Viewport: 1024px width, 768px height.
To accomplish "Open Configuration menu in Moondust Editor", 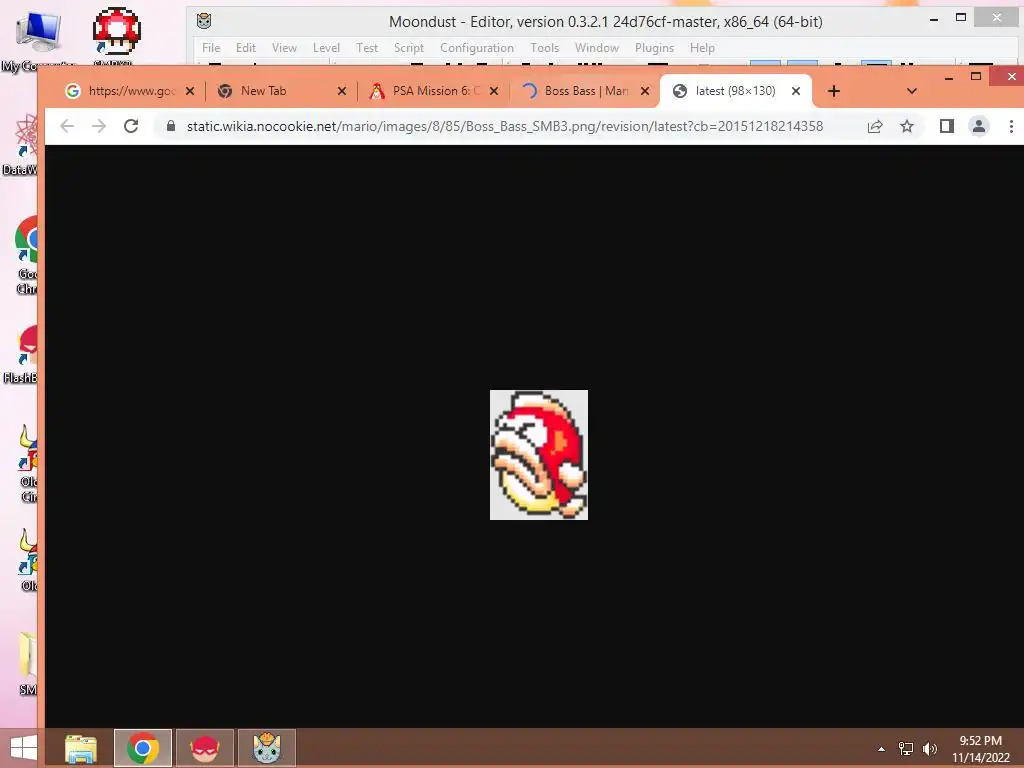I will [477, 48].
